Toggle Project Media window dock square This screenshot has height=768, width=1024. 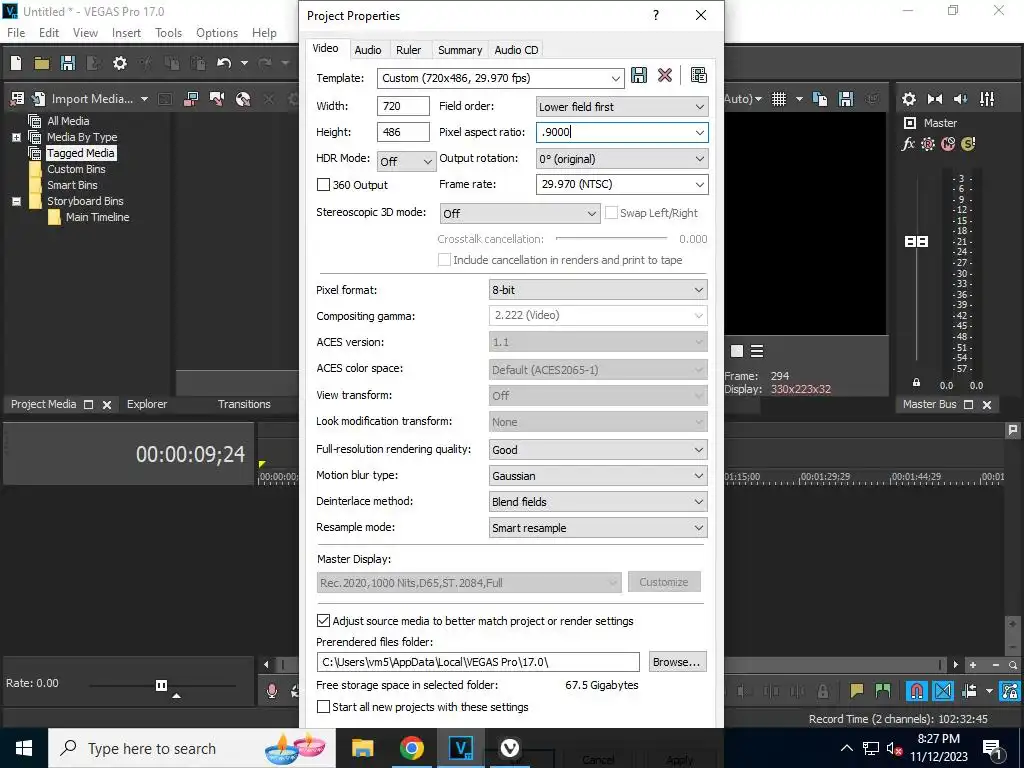pos(89,404)
